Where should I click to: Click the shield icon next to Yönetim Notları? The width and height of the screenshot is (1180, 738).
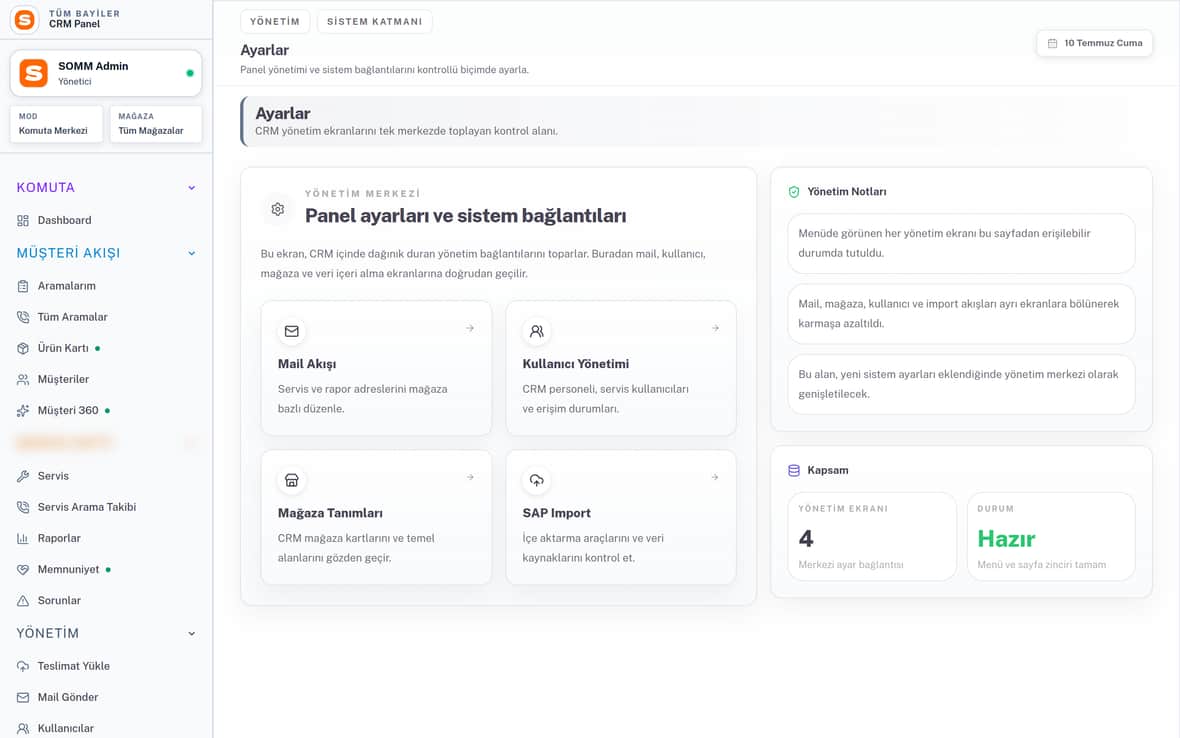click(793, 192)
